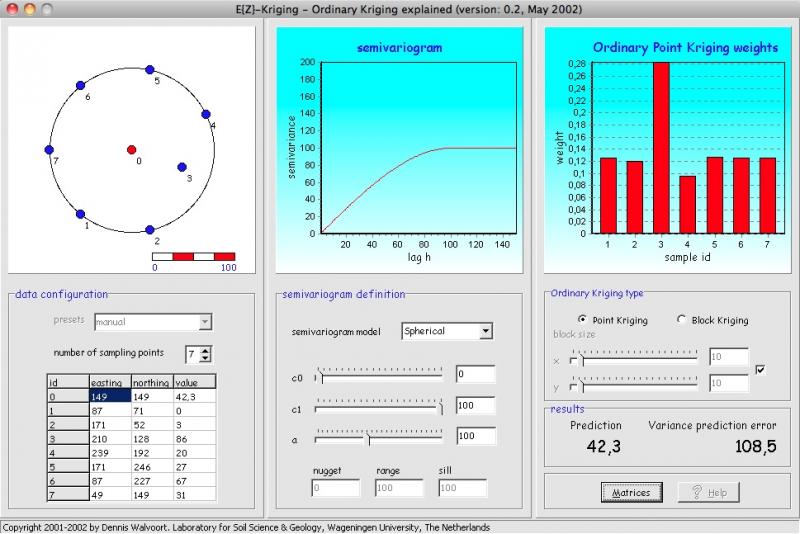Click the c0 nugget slider track

click(380, 377)
